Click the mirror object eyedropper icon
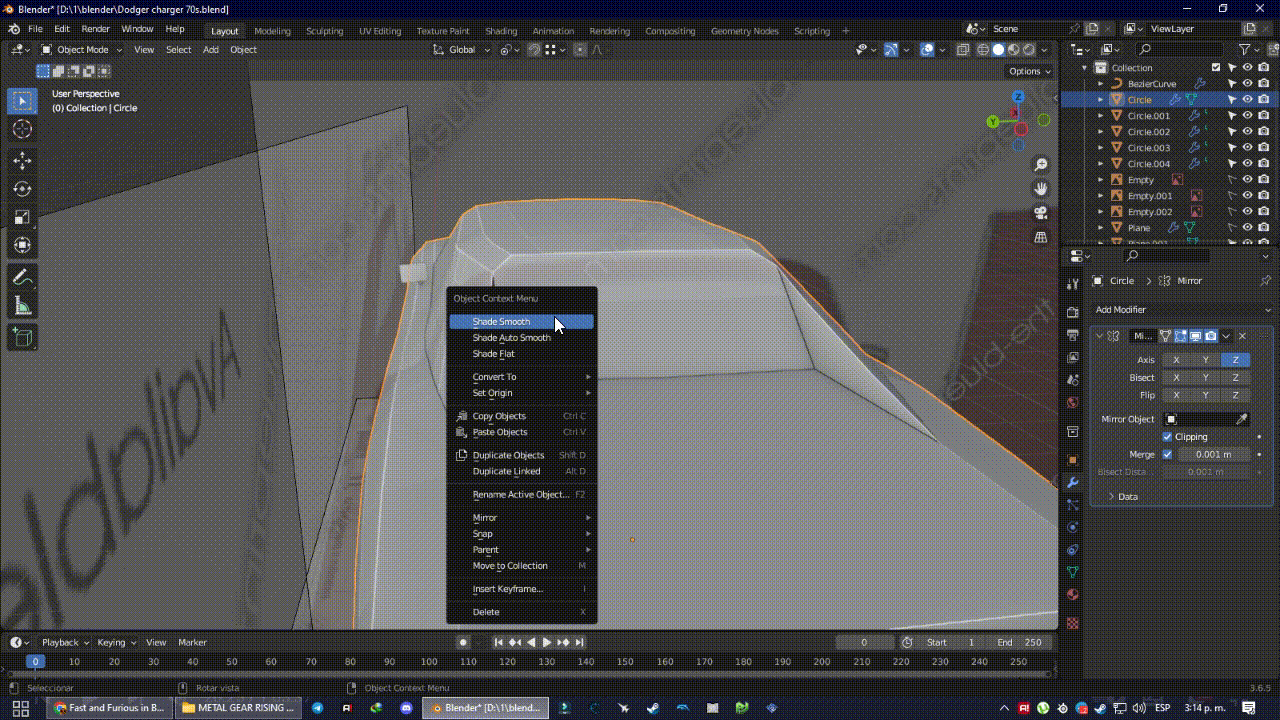 (x=1242, y=419)
